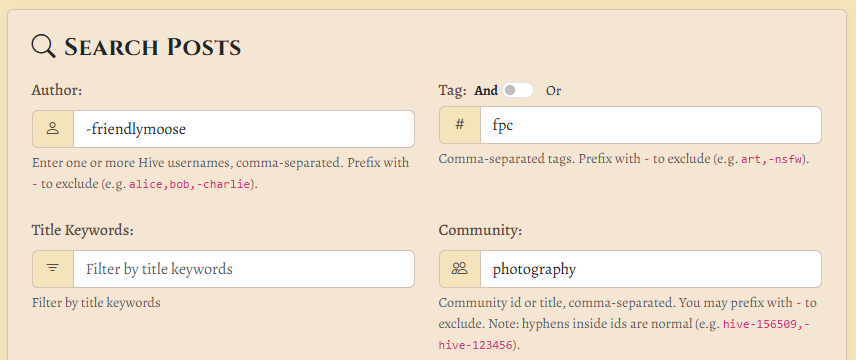856x360 pixels.
Task: Click the Search Posts heading
Action: click(x=153, y=47)
